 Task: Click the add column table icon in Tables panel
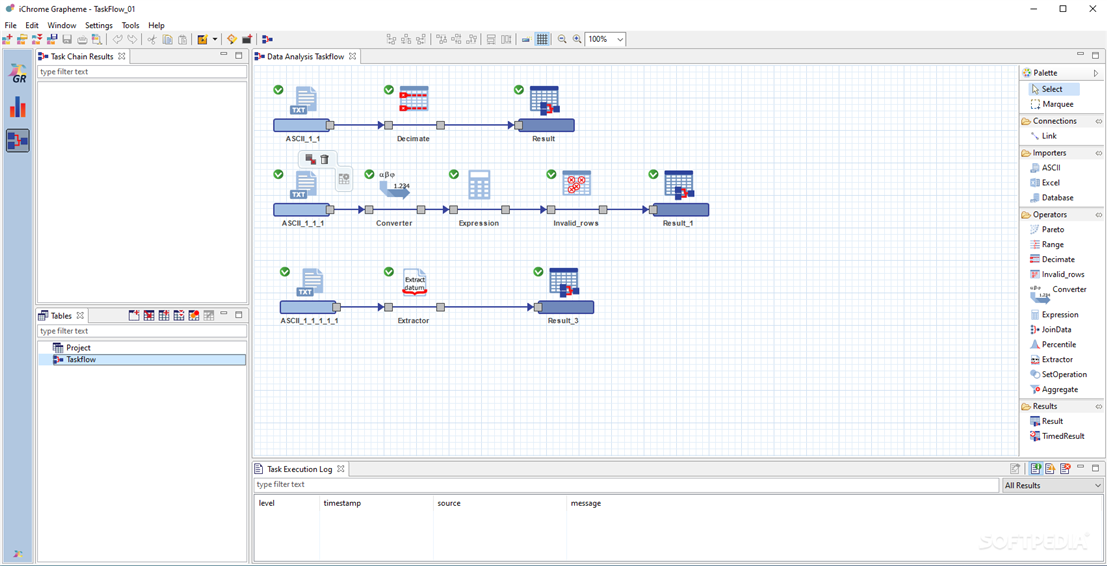click(x=164, y=315)
